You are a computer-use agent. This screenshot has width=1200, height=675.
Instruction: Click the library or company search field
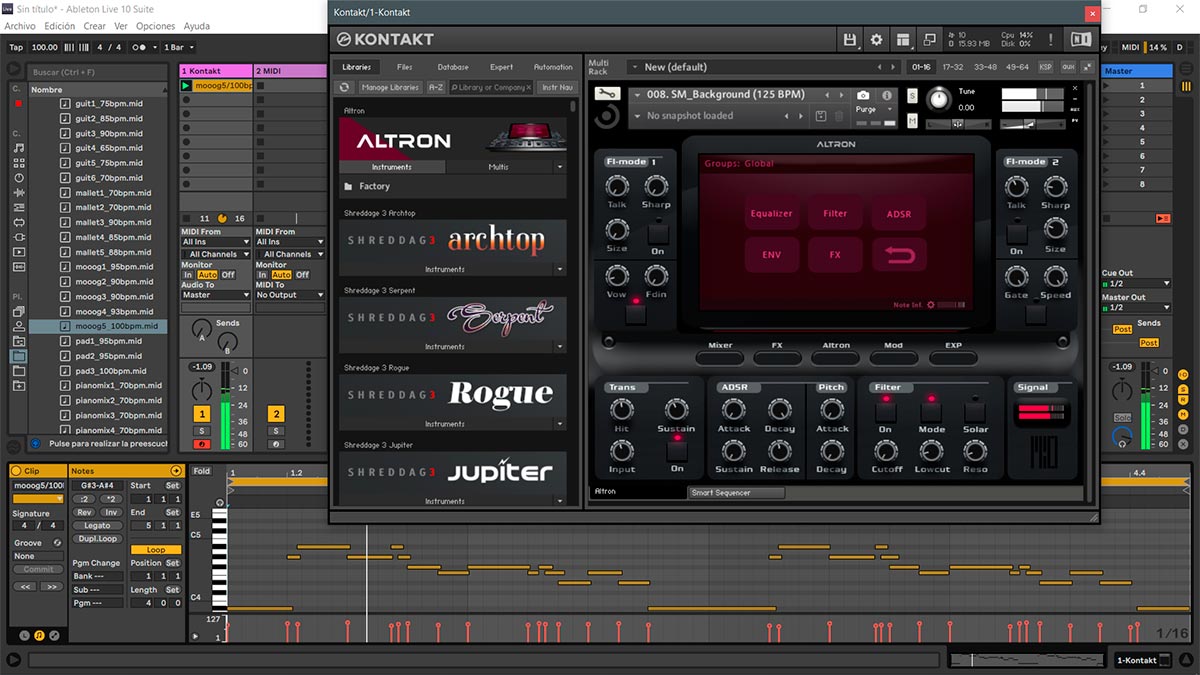(x=491, y=87)
